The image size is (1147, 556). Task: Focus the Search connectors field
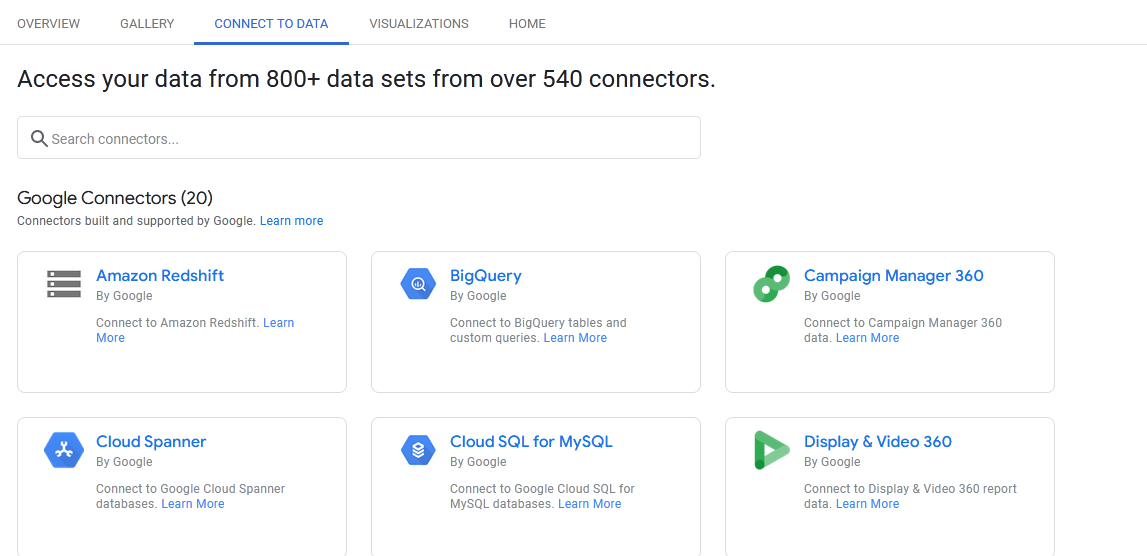(x=358, y=138)
